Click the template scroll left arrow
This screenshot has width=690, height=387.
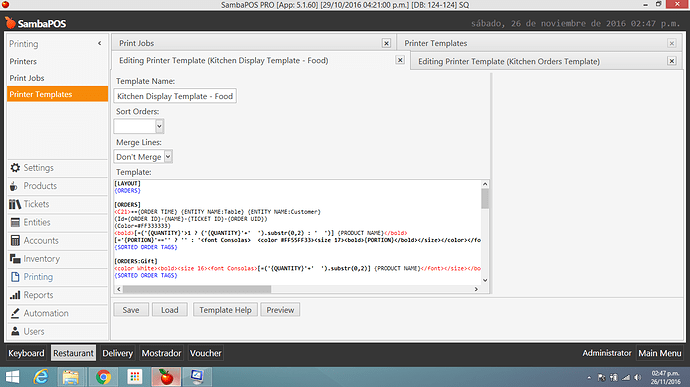pos(118,289)
